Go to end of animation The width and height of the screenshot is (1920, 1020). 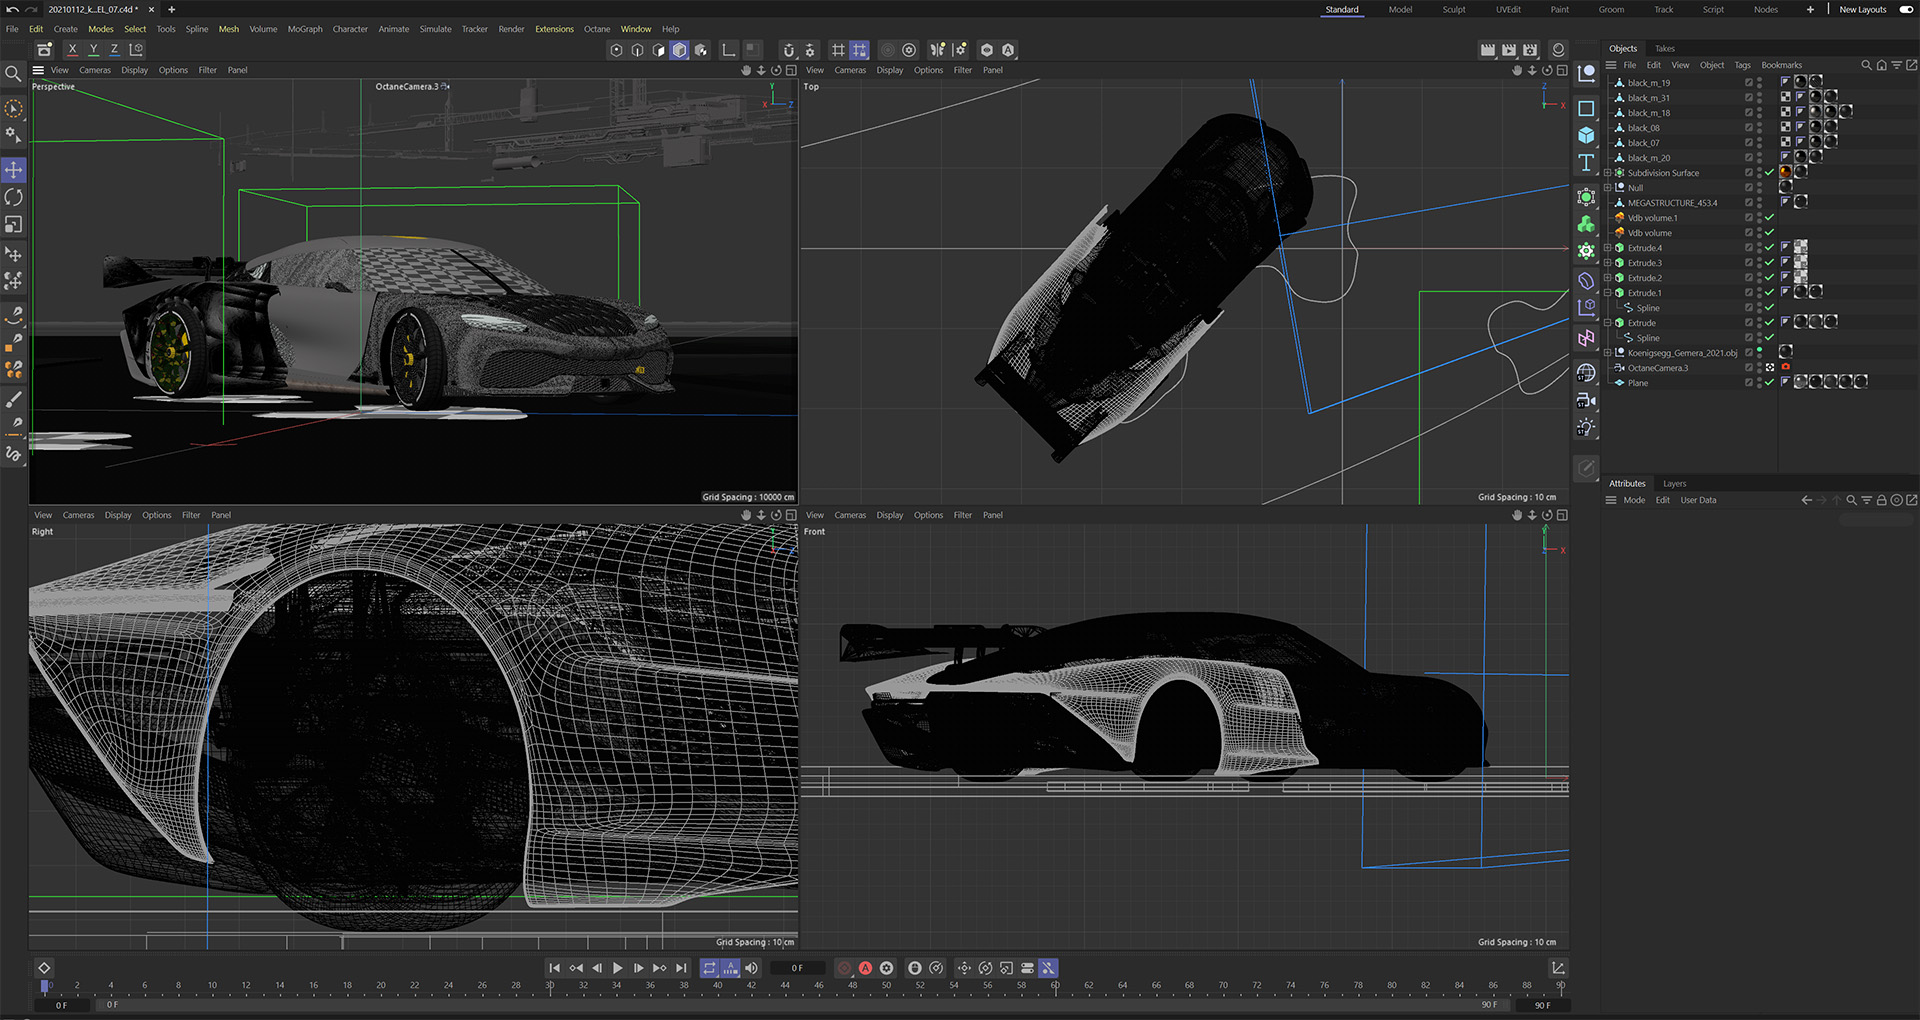point(681,968)
